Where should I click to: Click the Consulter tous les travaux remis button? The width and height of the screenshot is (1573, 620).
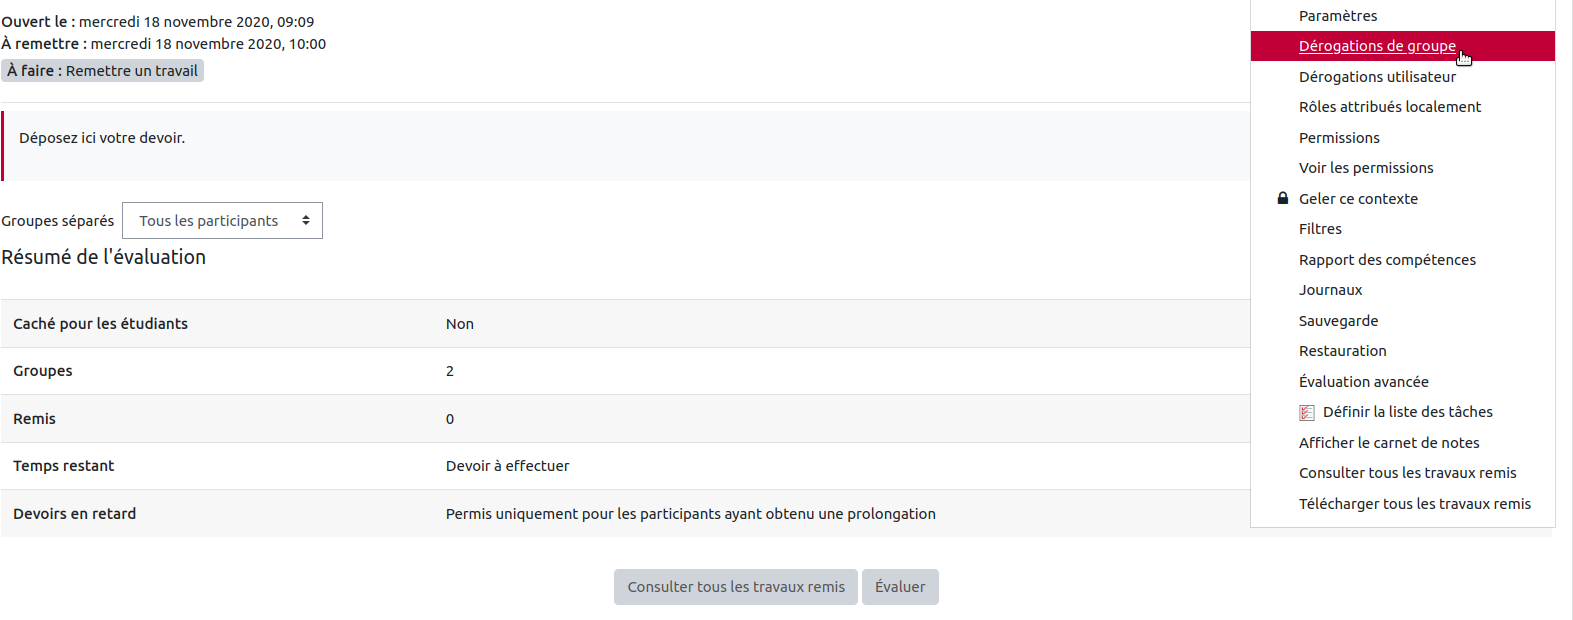(x=736, y=587)
